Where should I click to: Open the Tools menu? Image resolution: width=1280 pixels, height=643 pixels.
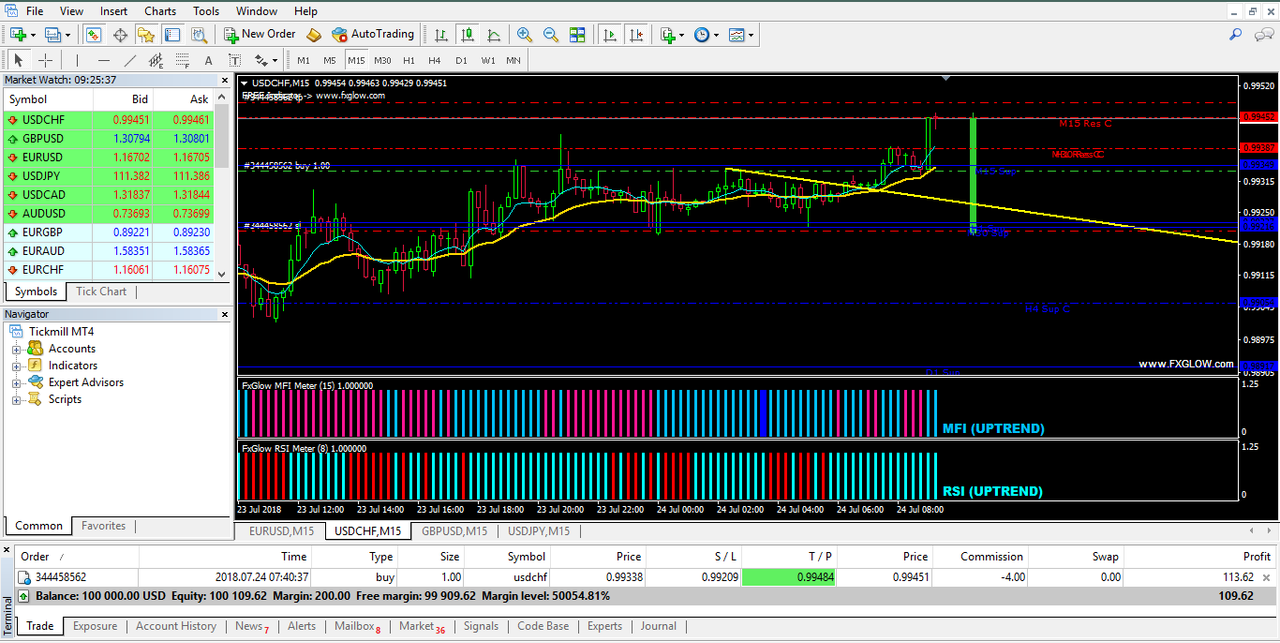click(206, 11)
